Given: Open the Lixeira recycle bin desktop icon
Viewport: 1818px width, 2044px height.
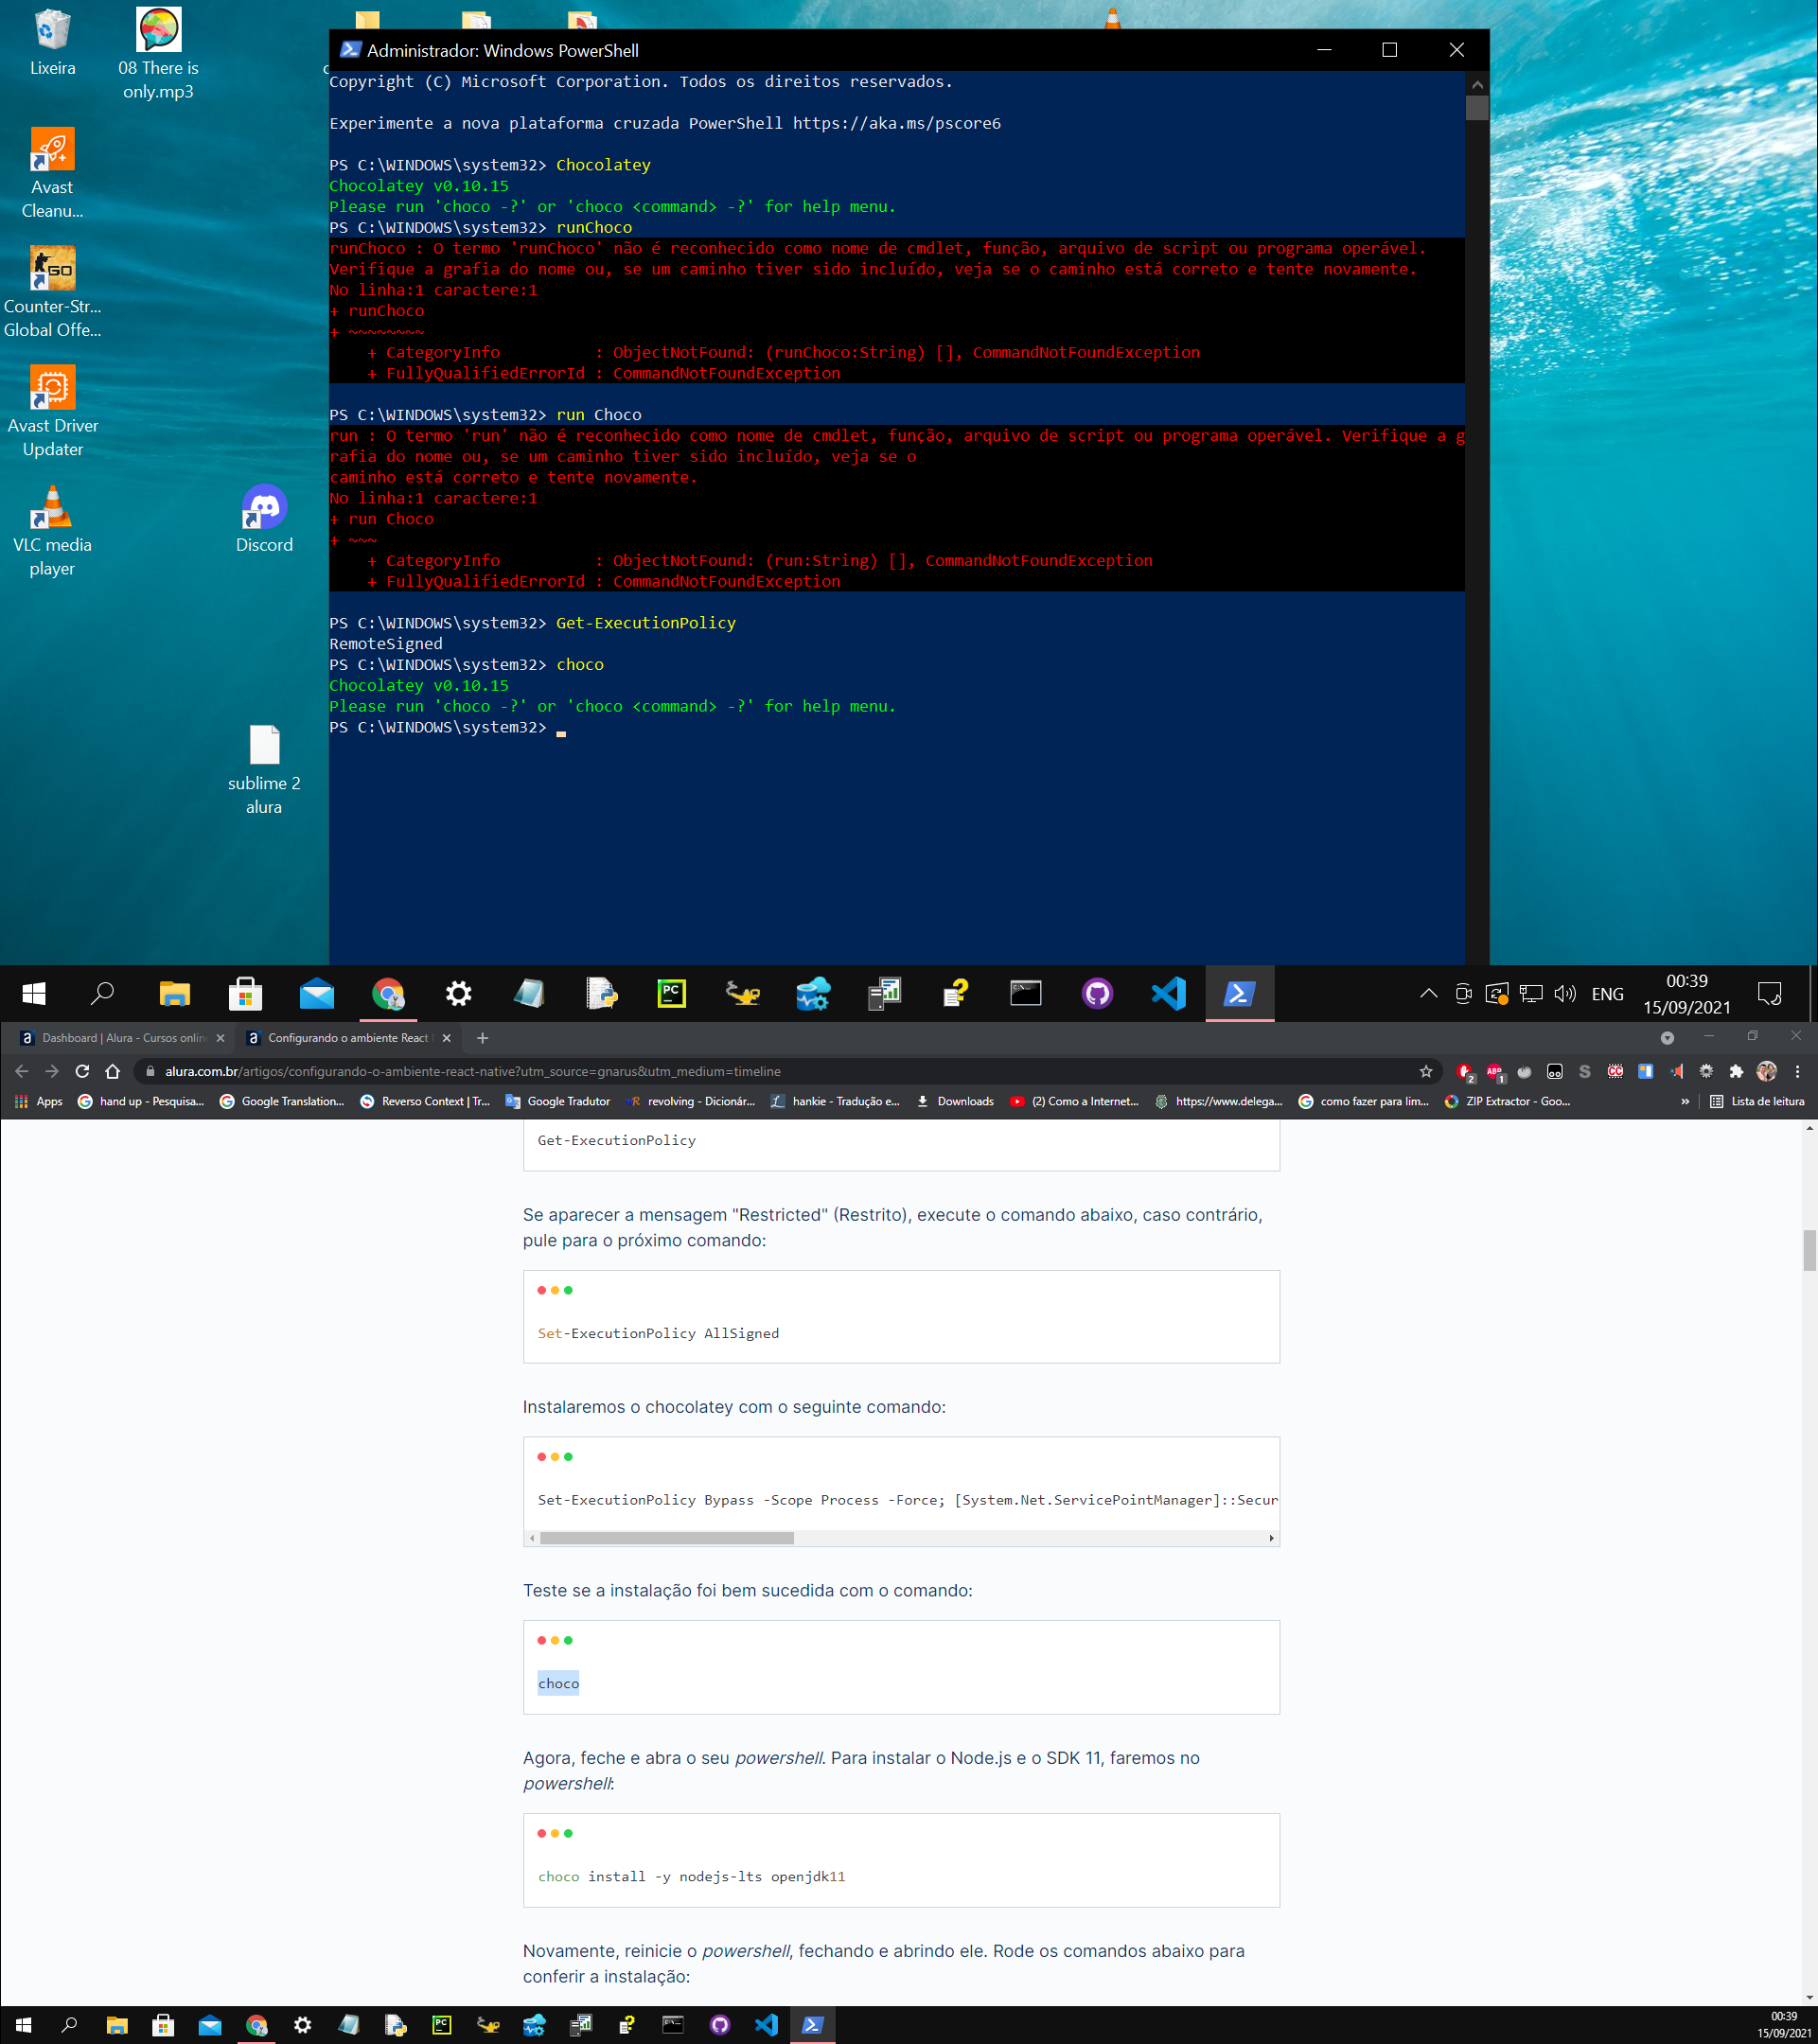Looking at the screenshot, I should tap(52, 42).
